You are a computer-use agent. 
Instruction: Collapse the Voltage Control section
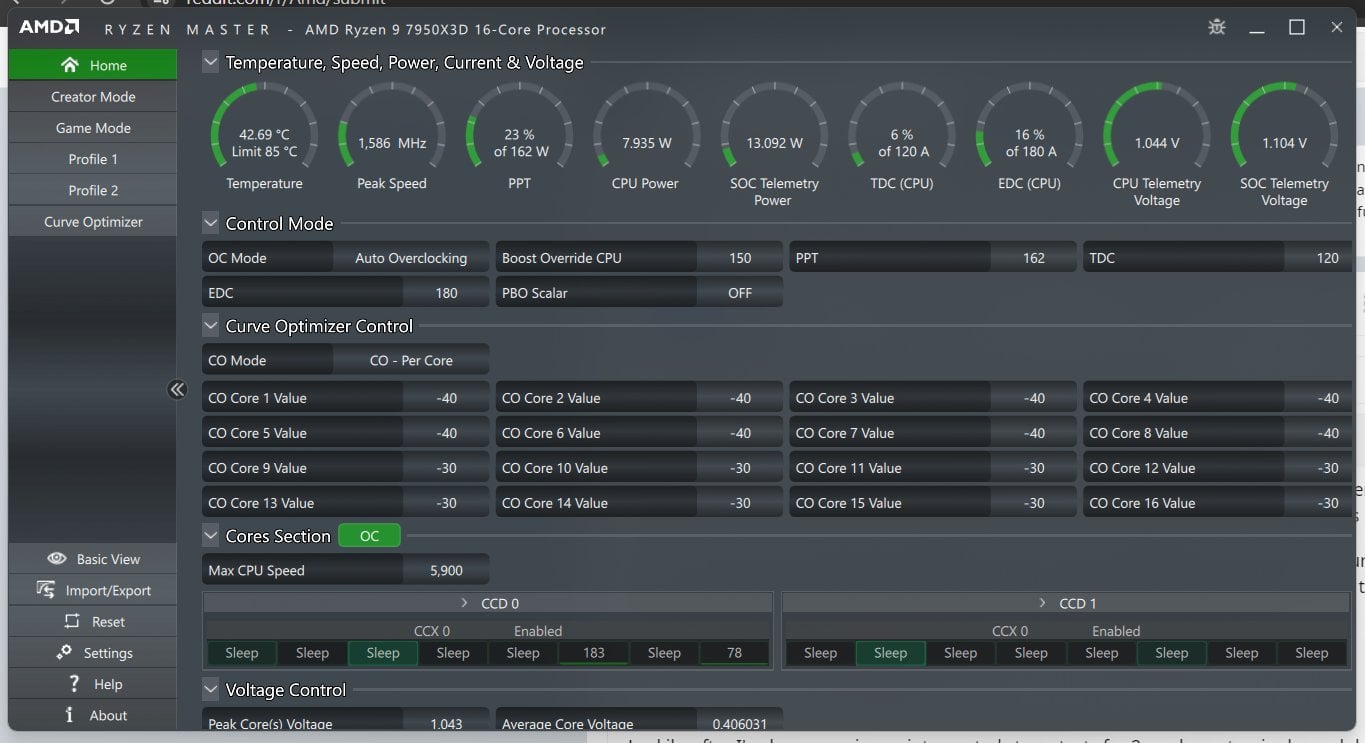coord(210,690)
